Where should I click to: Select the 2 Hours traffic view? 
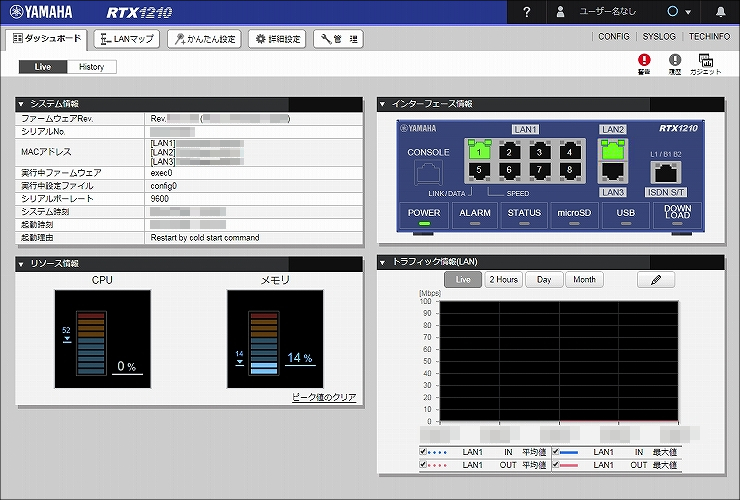pyautogui.click(x=504, y=280)
